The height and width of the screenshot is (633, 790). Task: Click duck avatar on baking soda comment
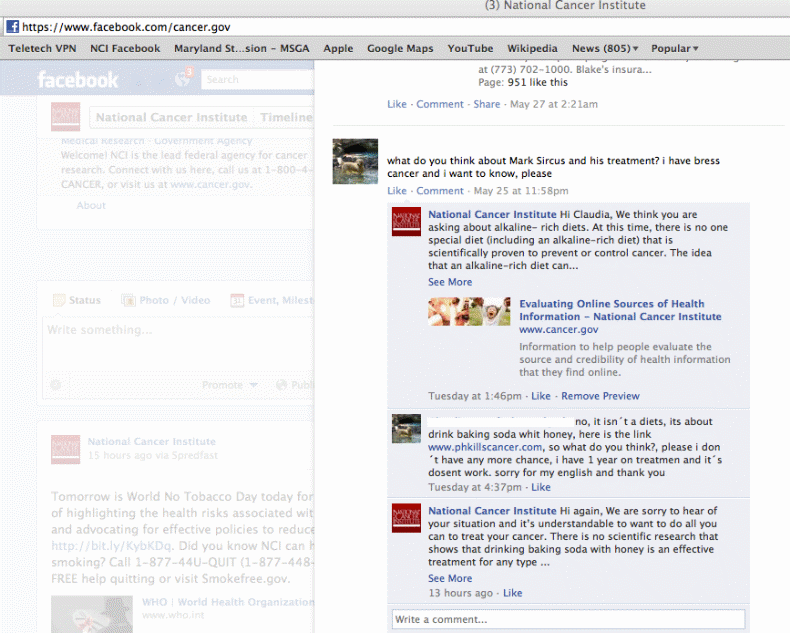(x=407, y=428)
